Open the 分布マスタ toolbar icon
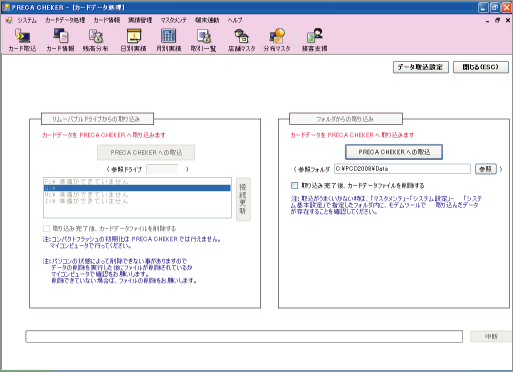The width and height of the screenshot is (513, 372). pos(277,40)
